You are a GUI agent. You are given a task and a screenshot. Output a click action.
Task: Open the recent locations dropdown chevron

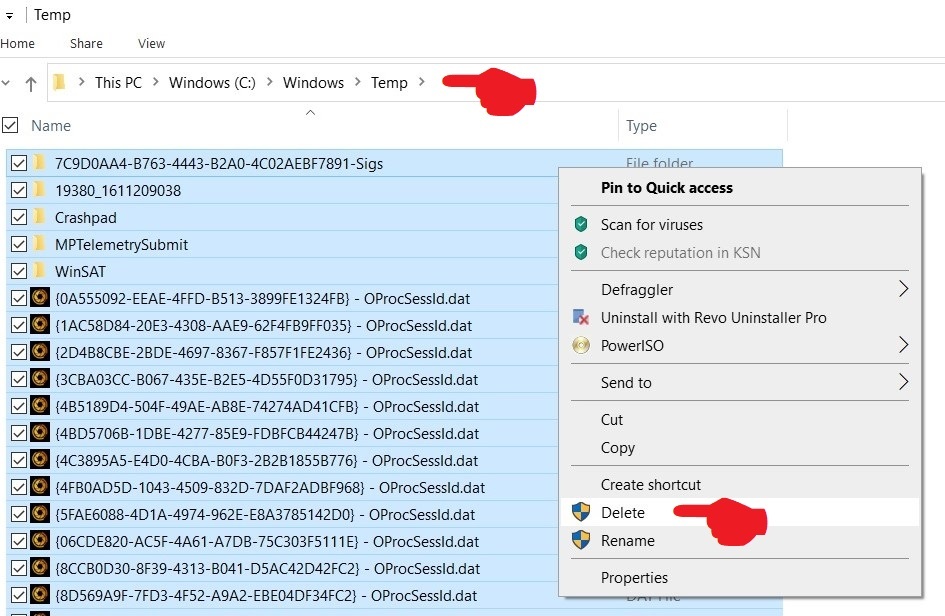(6, 83)
